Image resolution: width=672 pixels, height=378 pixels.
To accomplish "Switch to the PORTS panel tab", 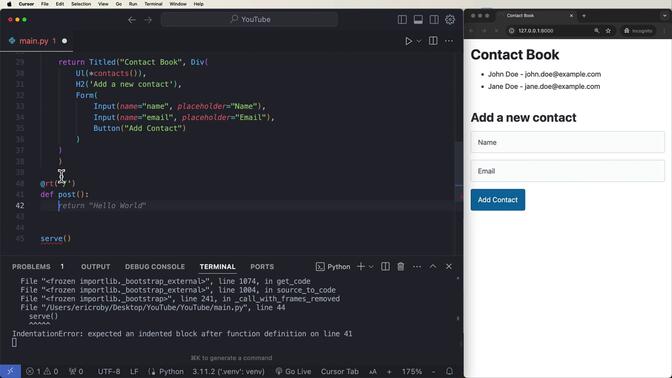I will [262, 267].
